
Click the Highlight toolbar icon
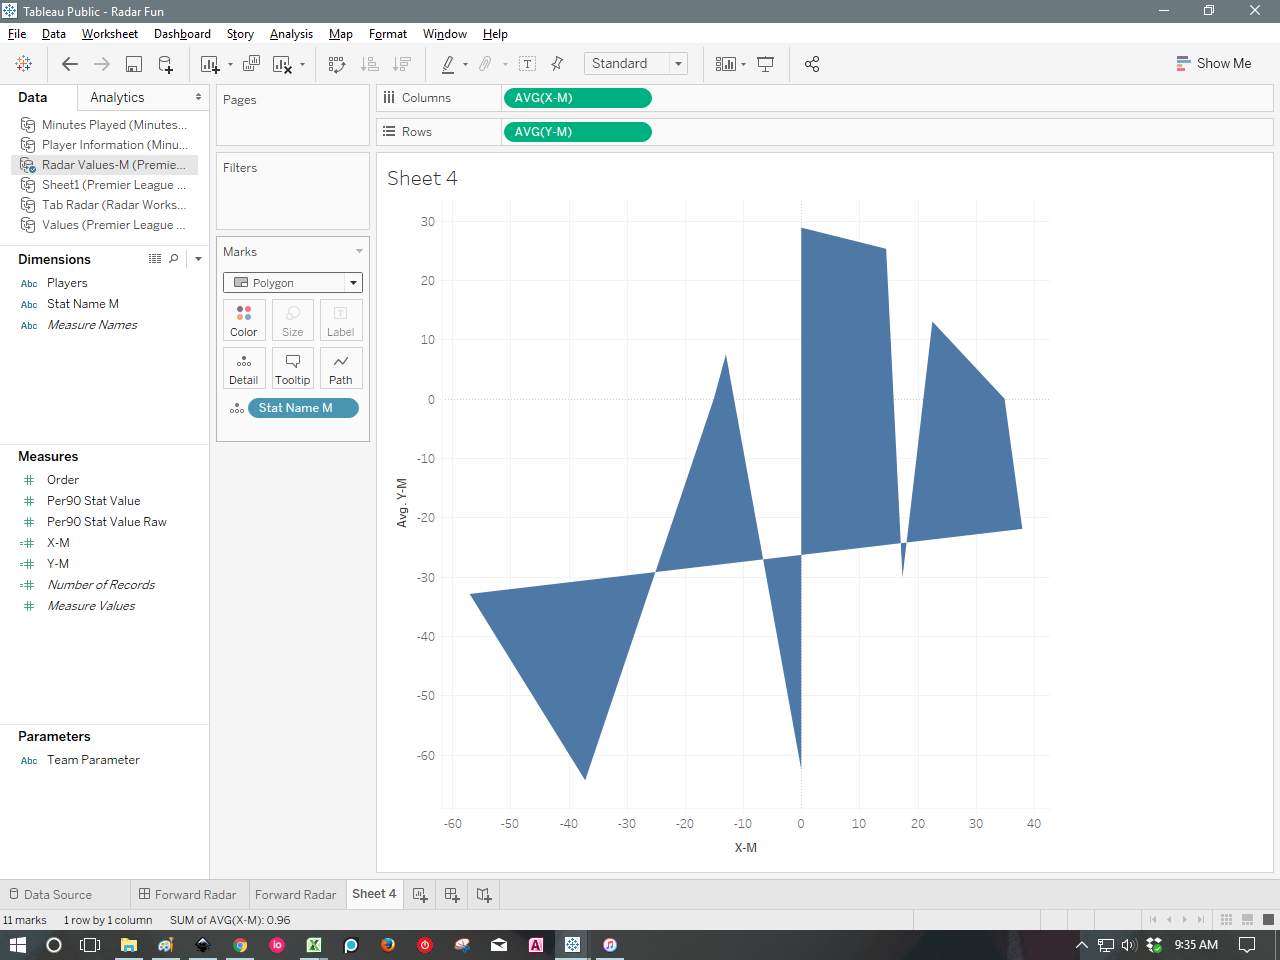(x=449, y=63)
